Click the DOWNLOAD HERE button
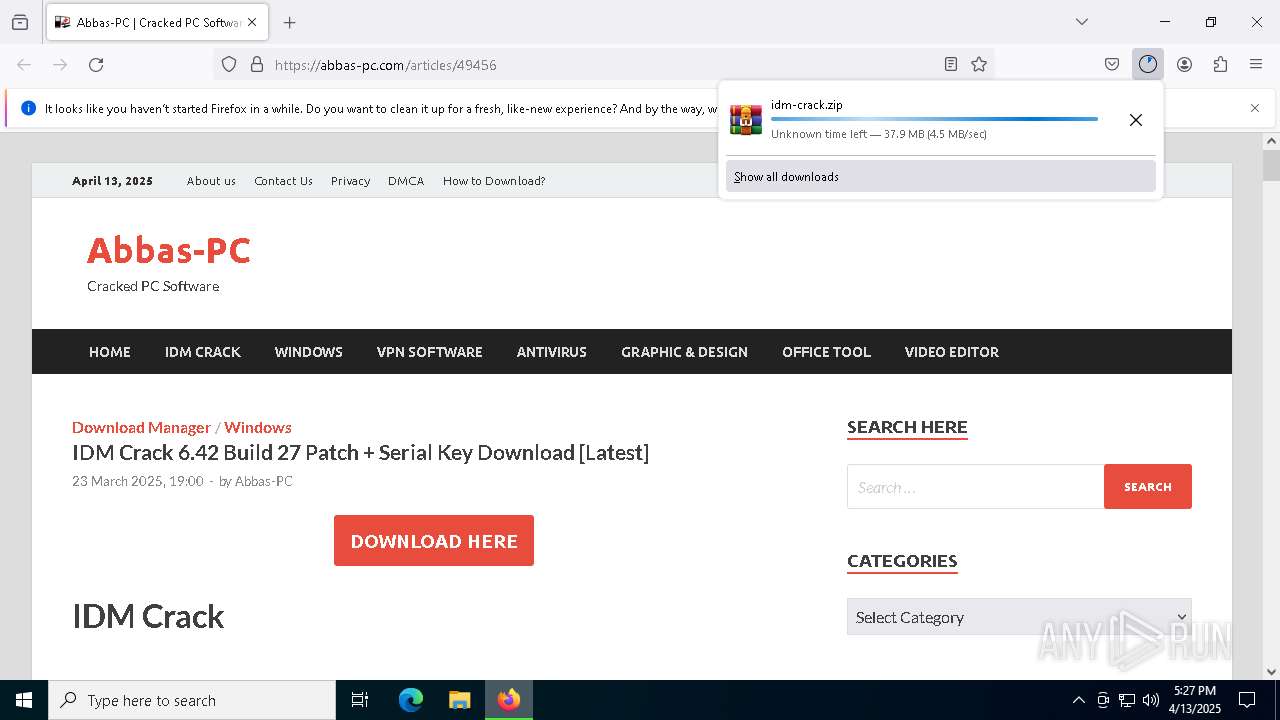1280x720 pixels. (x=434, y=541)
